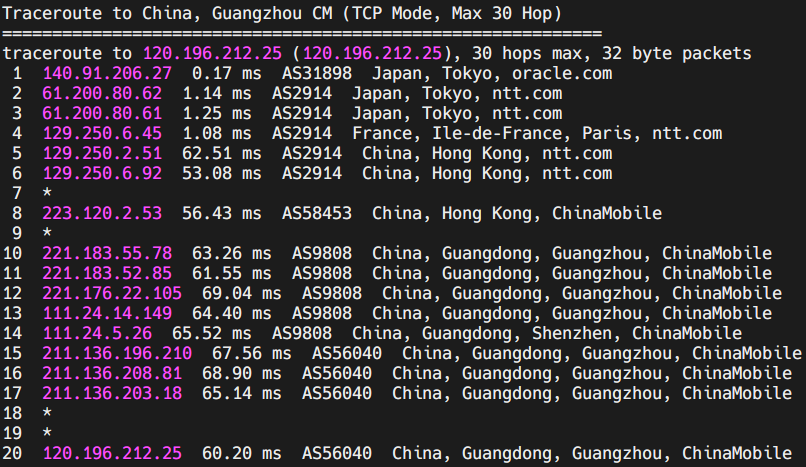Click the latency value 69.04 ms
Image resolution: width=806 pixels, height=467 pixels.
(x=242, y=294)
